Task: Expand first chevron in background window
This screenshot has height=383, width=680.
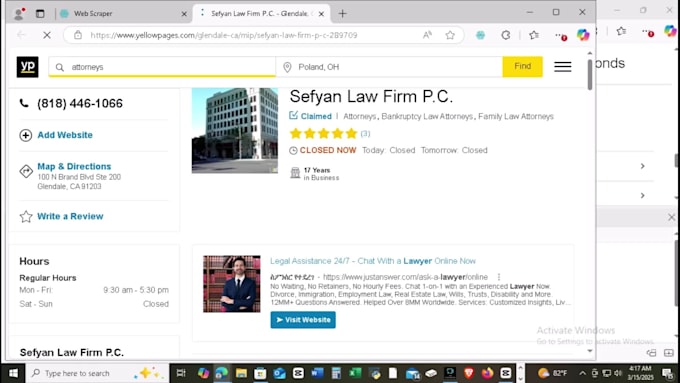Action: (643, 166)
